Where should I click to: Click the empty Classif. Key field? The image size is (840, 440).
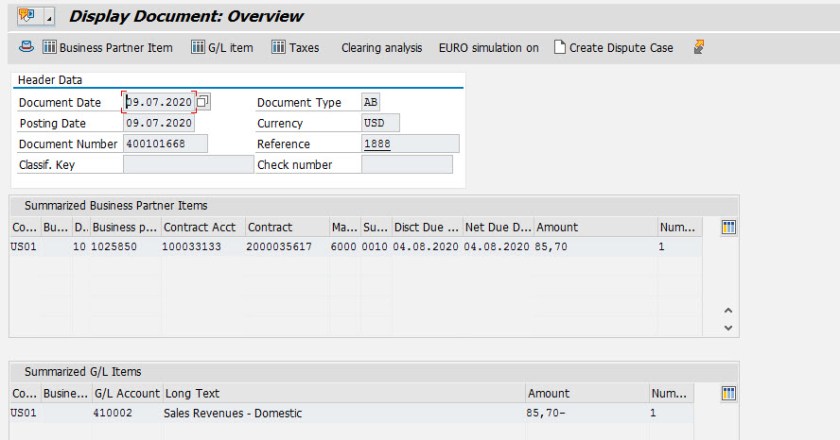188,165
